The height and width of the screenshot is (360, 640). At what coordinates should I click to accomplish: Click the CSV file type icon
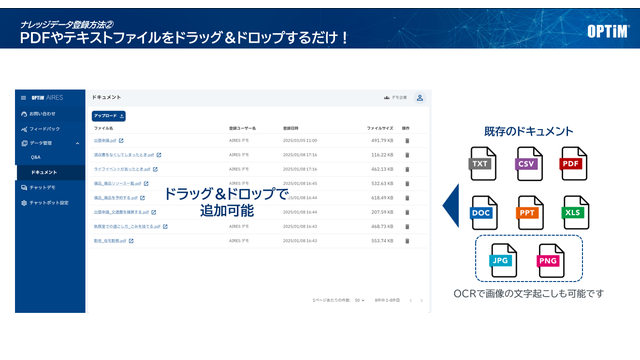[x=529, y=164]
